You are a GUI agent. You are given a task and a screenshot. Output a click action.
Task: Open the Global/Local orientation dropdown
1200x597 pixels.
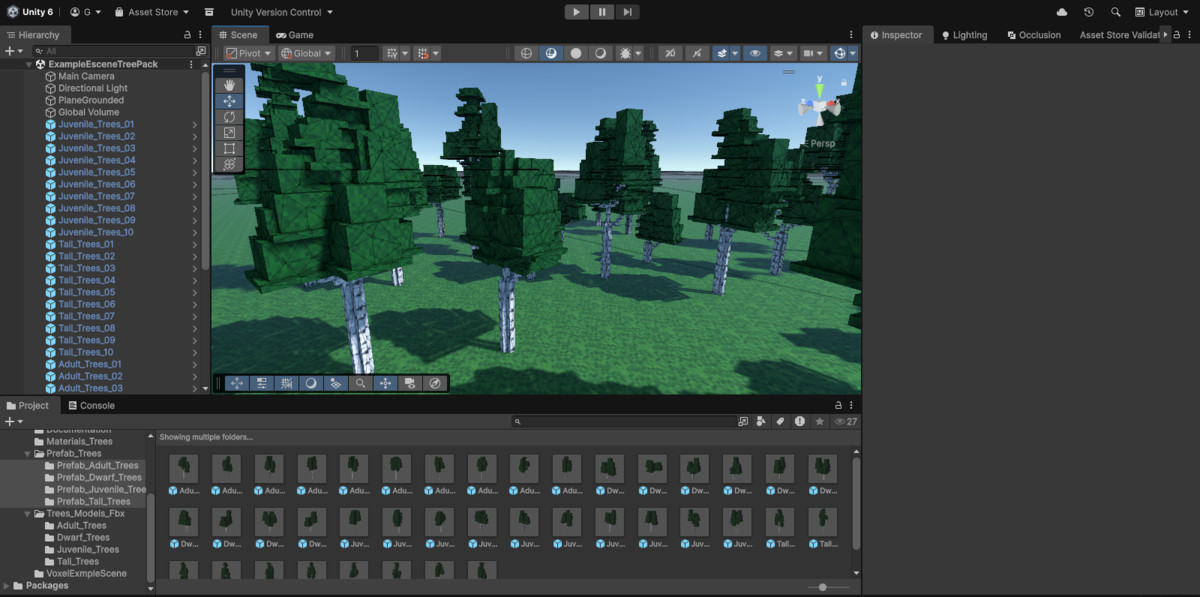[x=305, y=53]
